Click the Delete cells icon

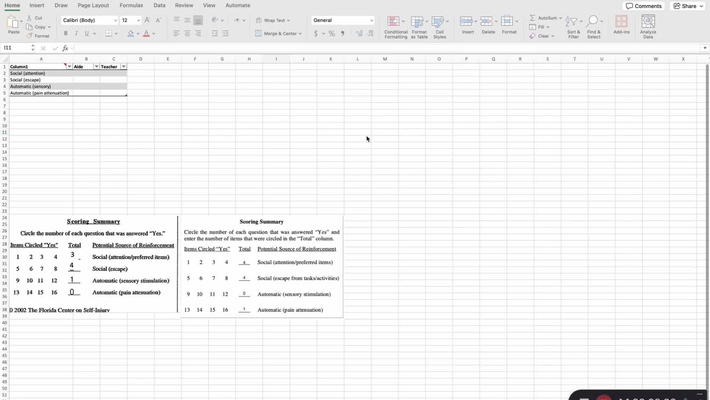486,21
